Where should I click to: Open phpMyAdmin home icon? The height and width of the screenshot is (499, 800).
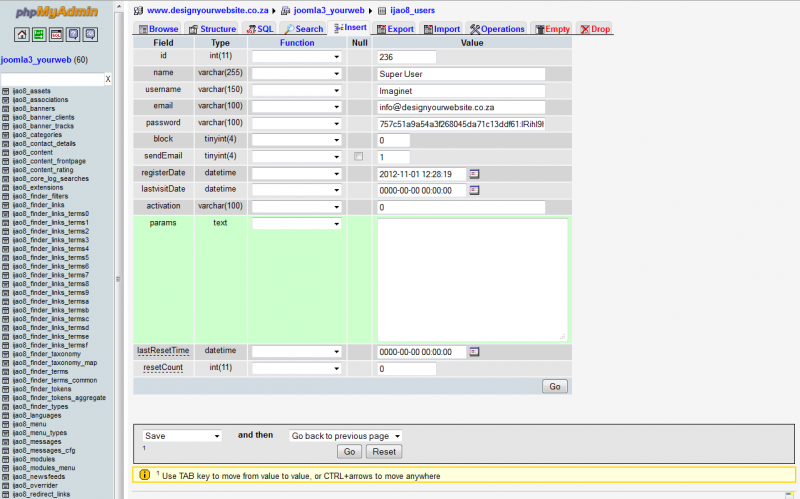21,35
